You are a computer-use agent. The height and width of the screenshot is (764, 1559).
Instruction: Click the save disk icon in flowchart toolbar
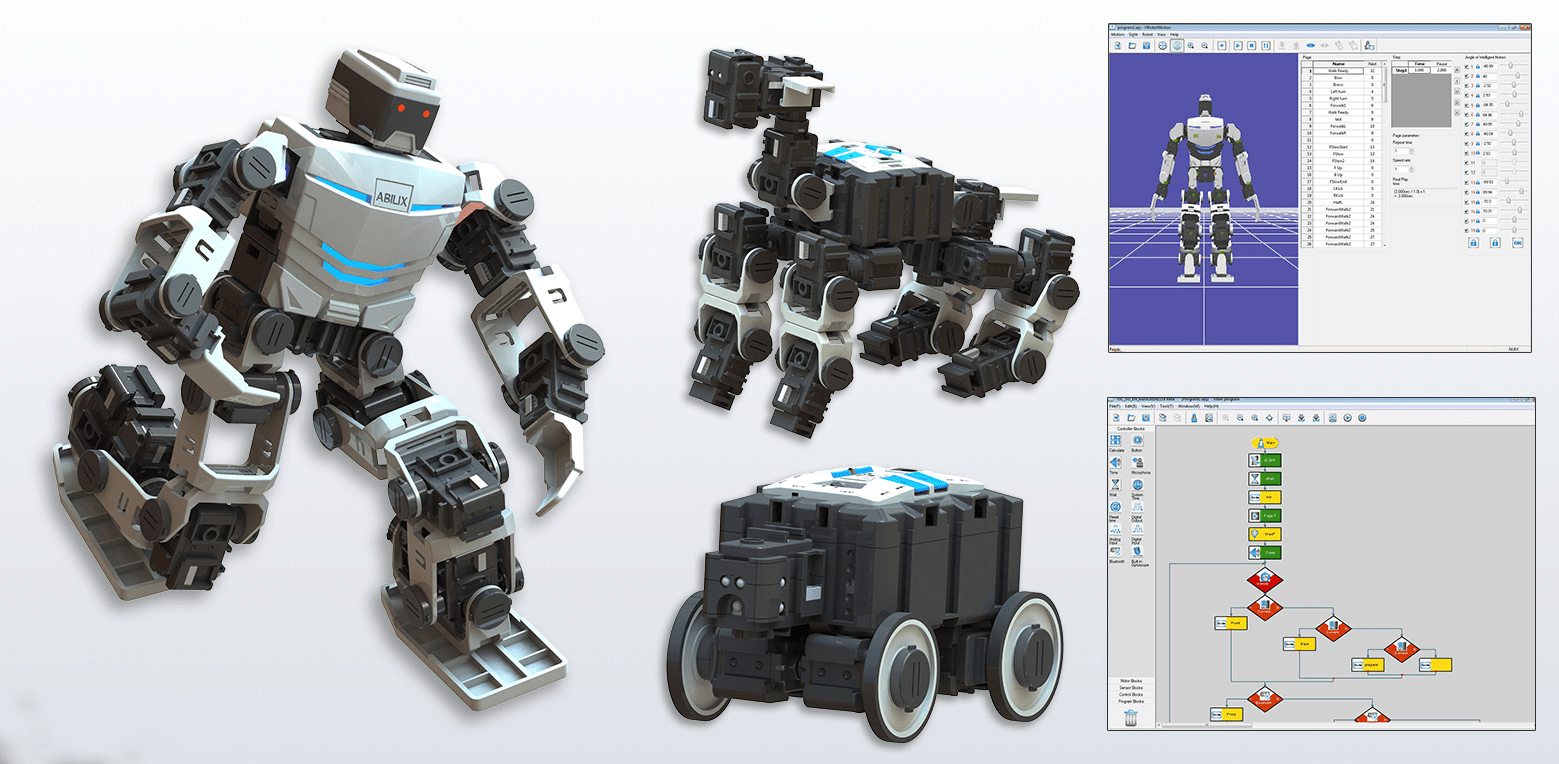pos(1146,418)
